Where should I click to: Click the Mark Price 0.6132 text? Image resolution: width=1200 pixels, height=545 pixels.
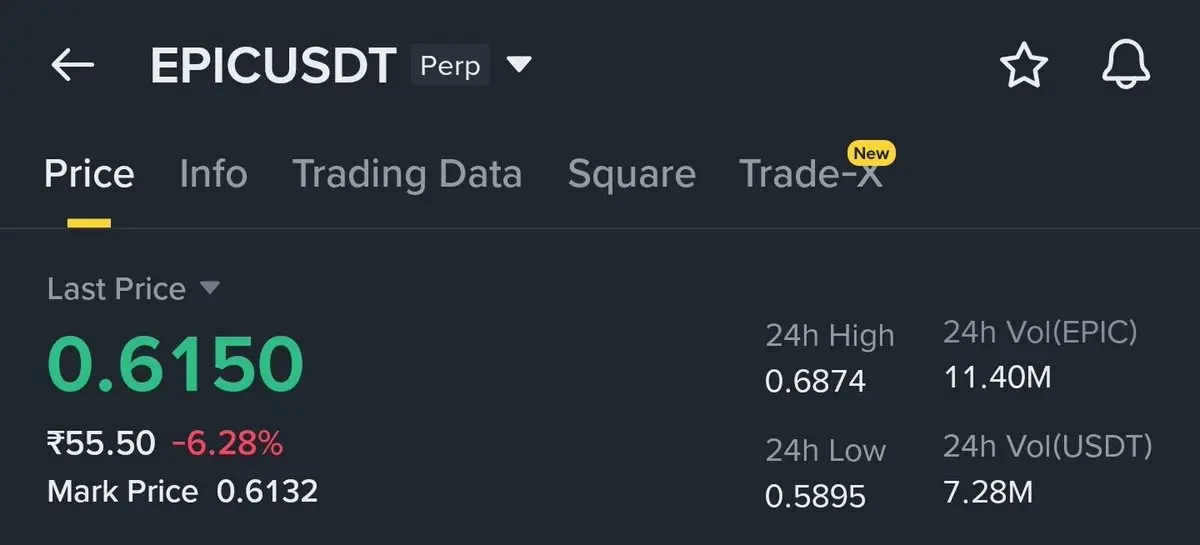(182, 492)
